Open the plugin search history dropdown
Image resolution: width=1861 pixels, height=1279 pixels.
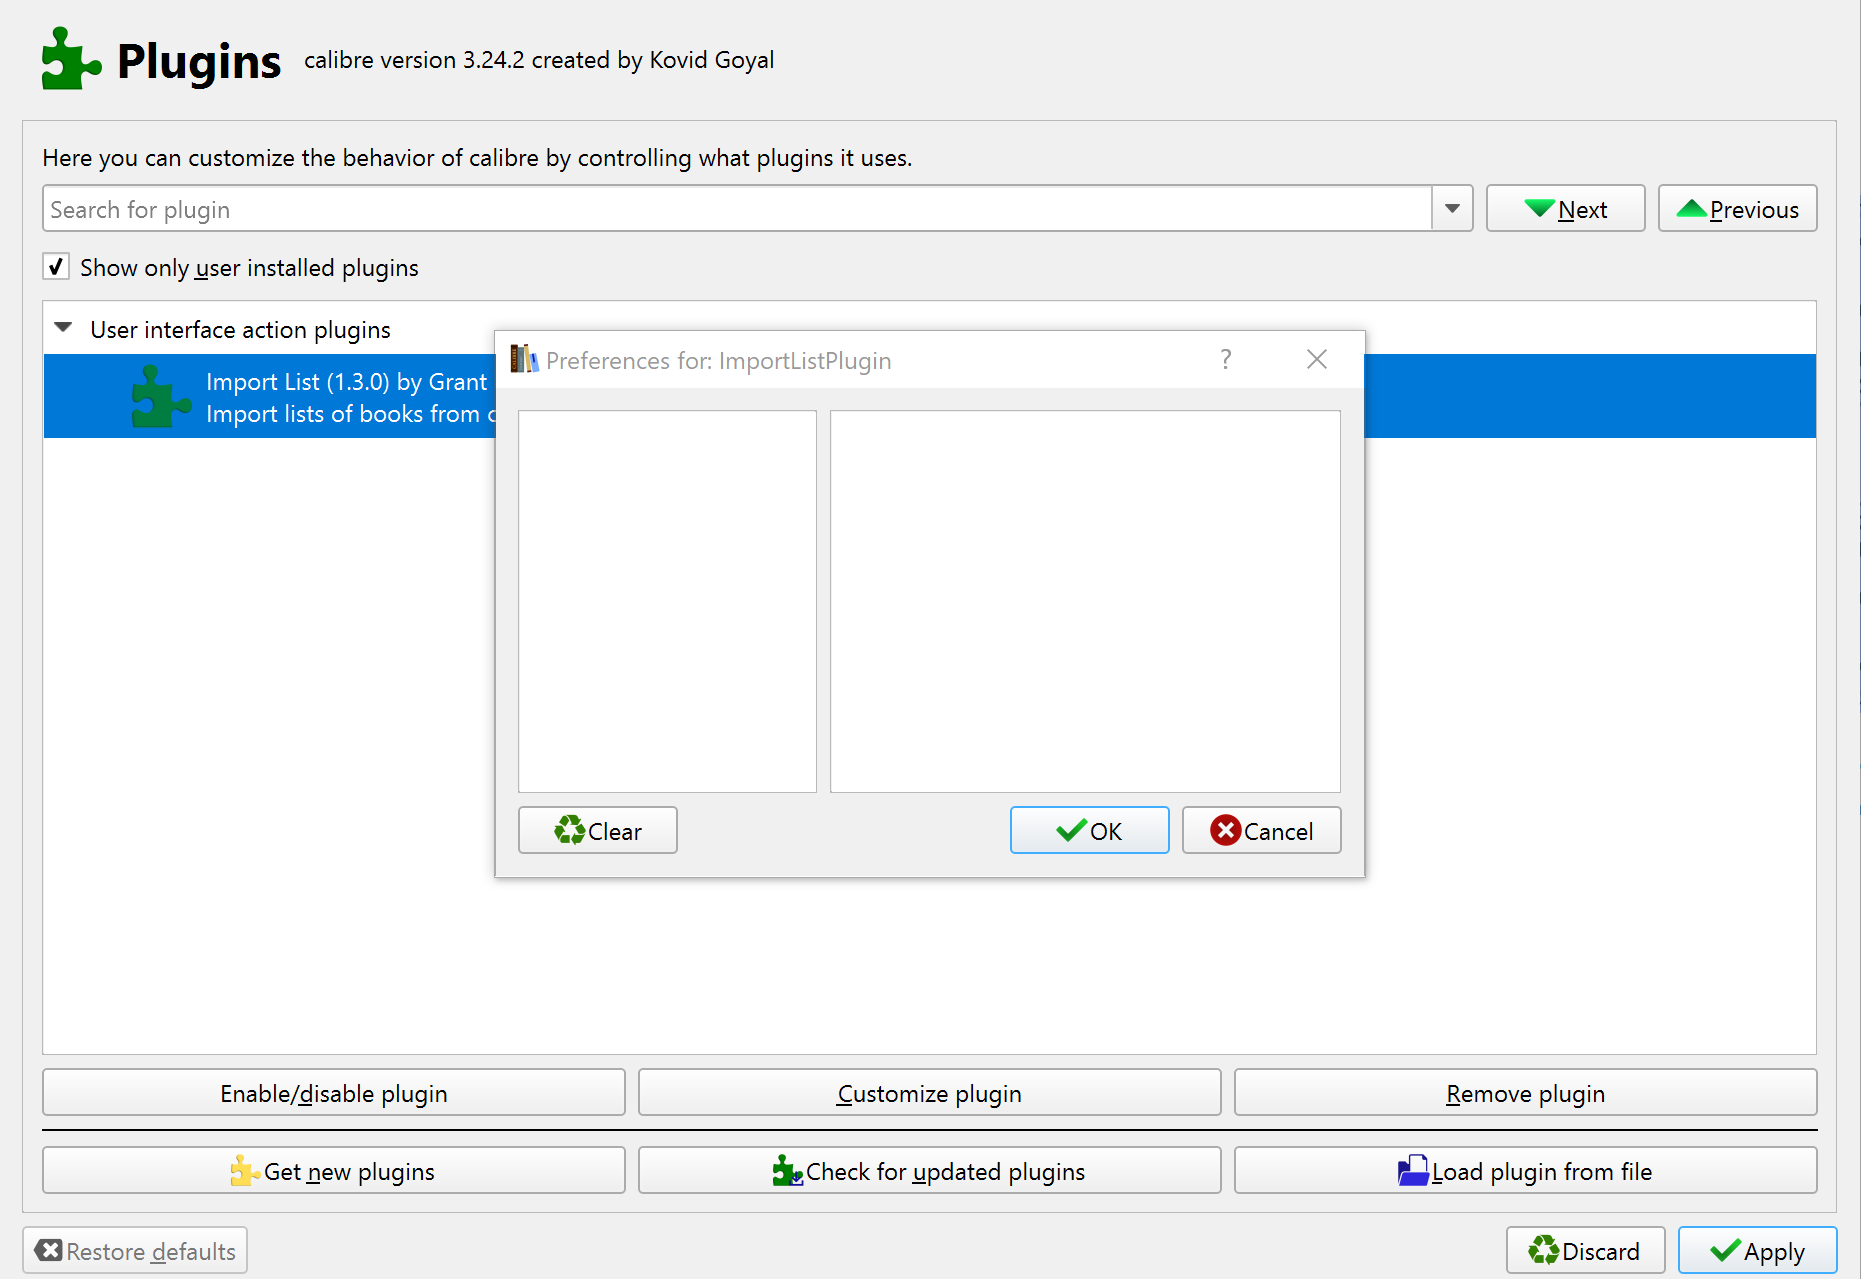(x=1452, y=209)
